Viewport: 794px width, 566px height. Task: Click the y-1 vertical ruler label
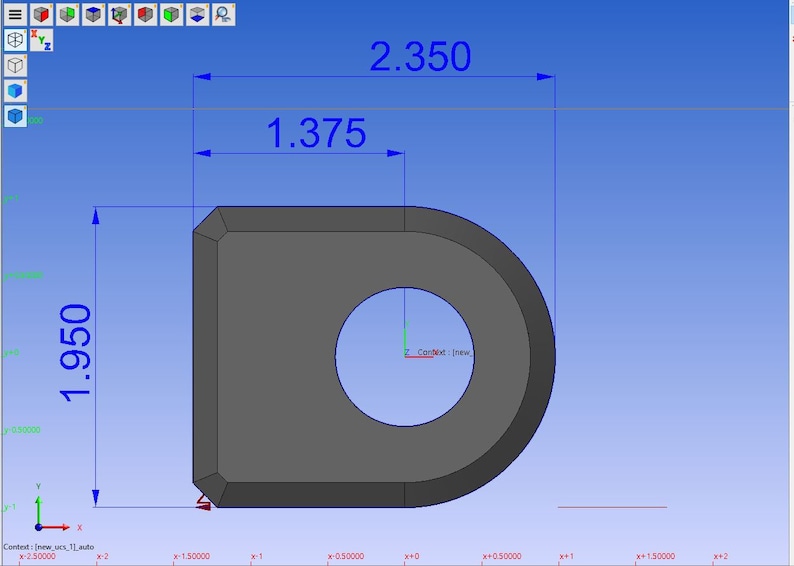tap(10, 507)
